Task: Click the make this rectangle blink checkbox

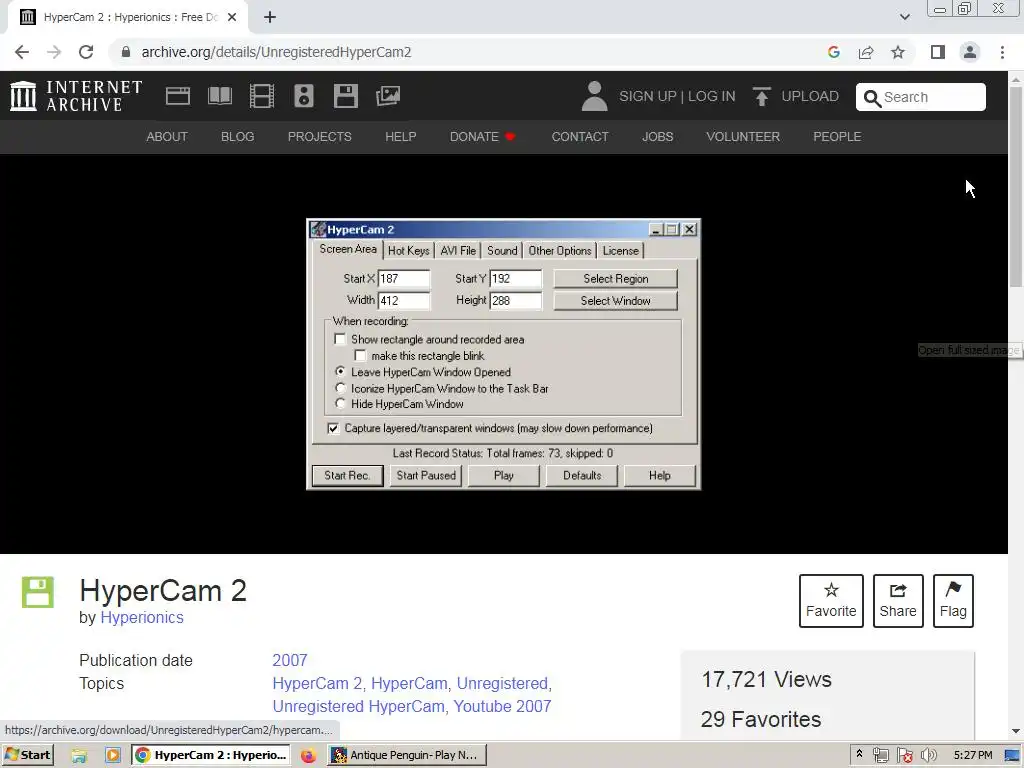Action: point(360,355)
